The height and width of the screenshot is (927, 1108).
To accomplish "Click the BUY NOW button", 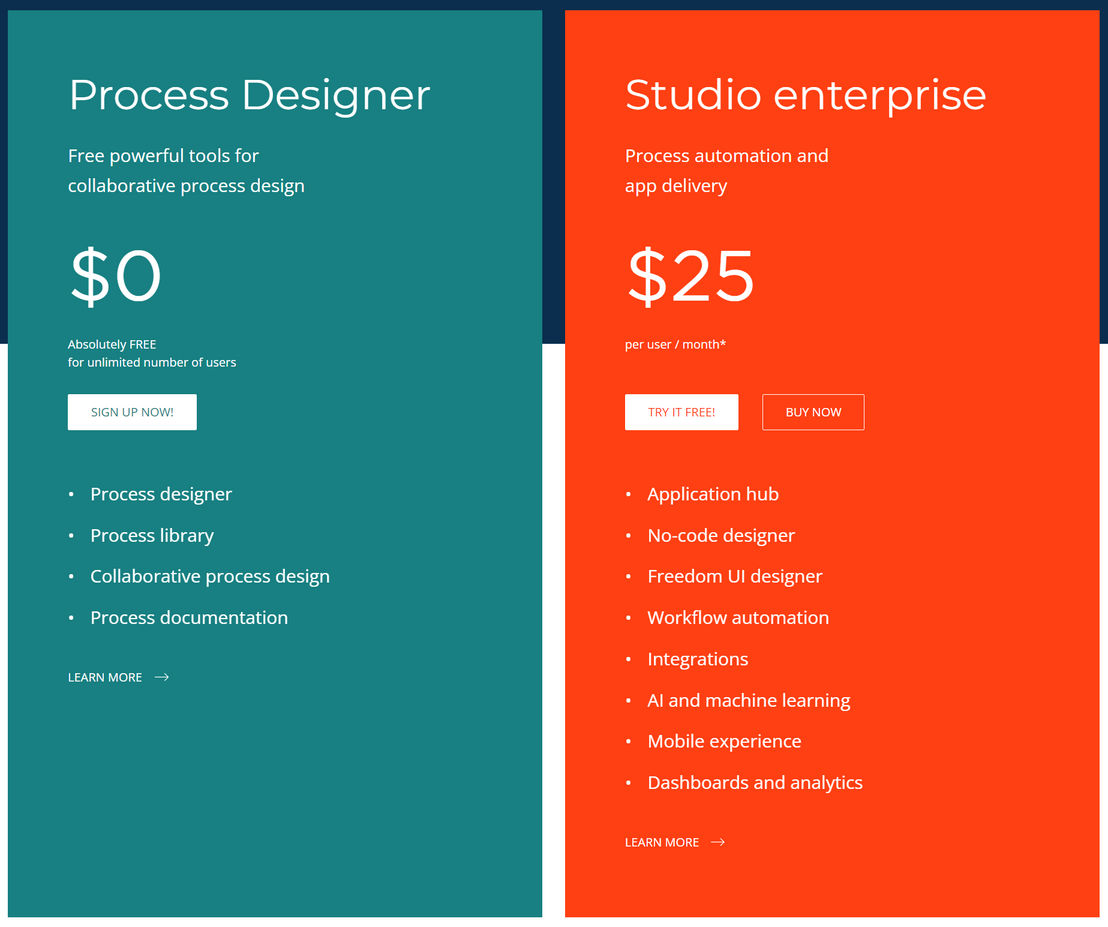I will tap(813, 412).
